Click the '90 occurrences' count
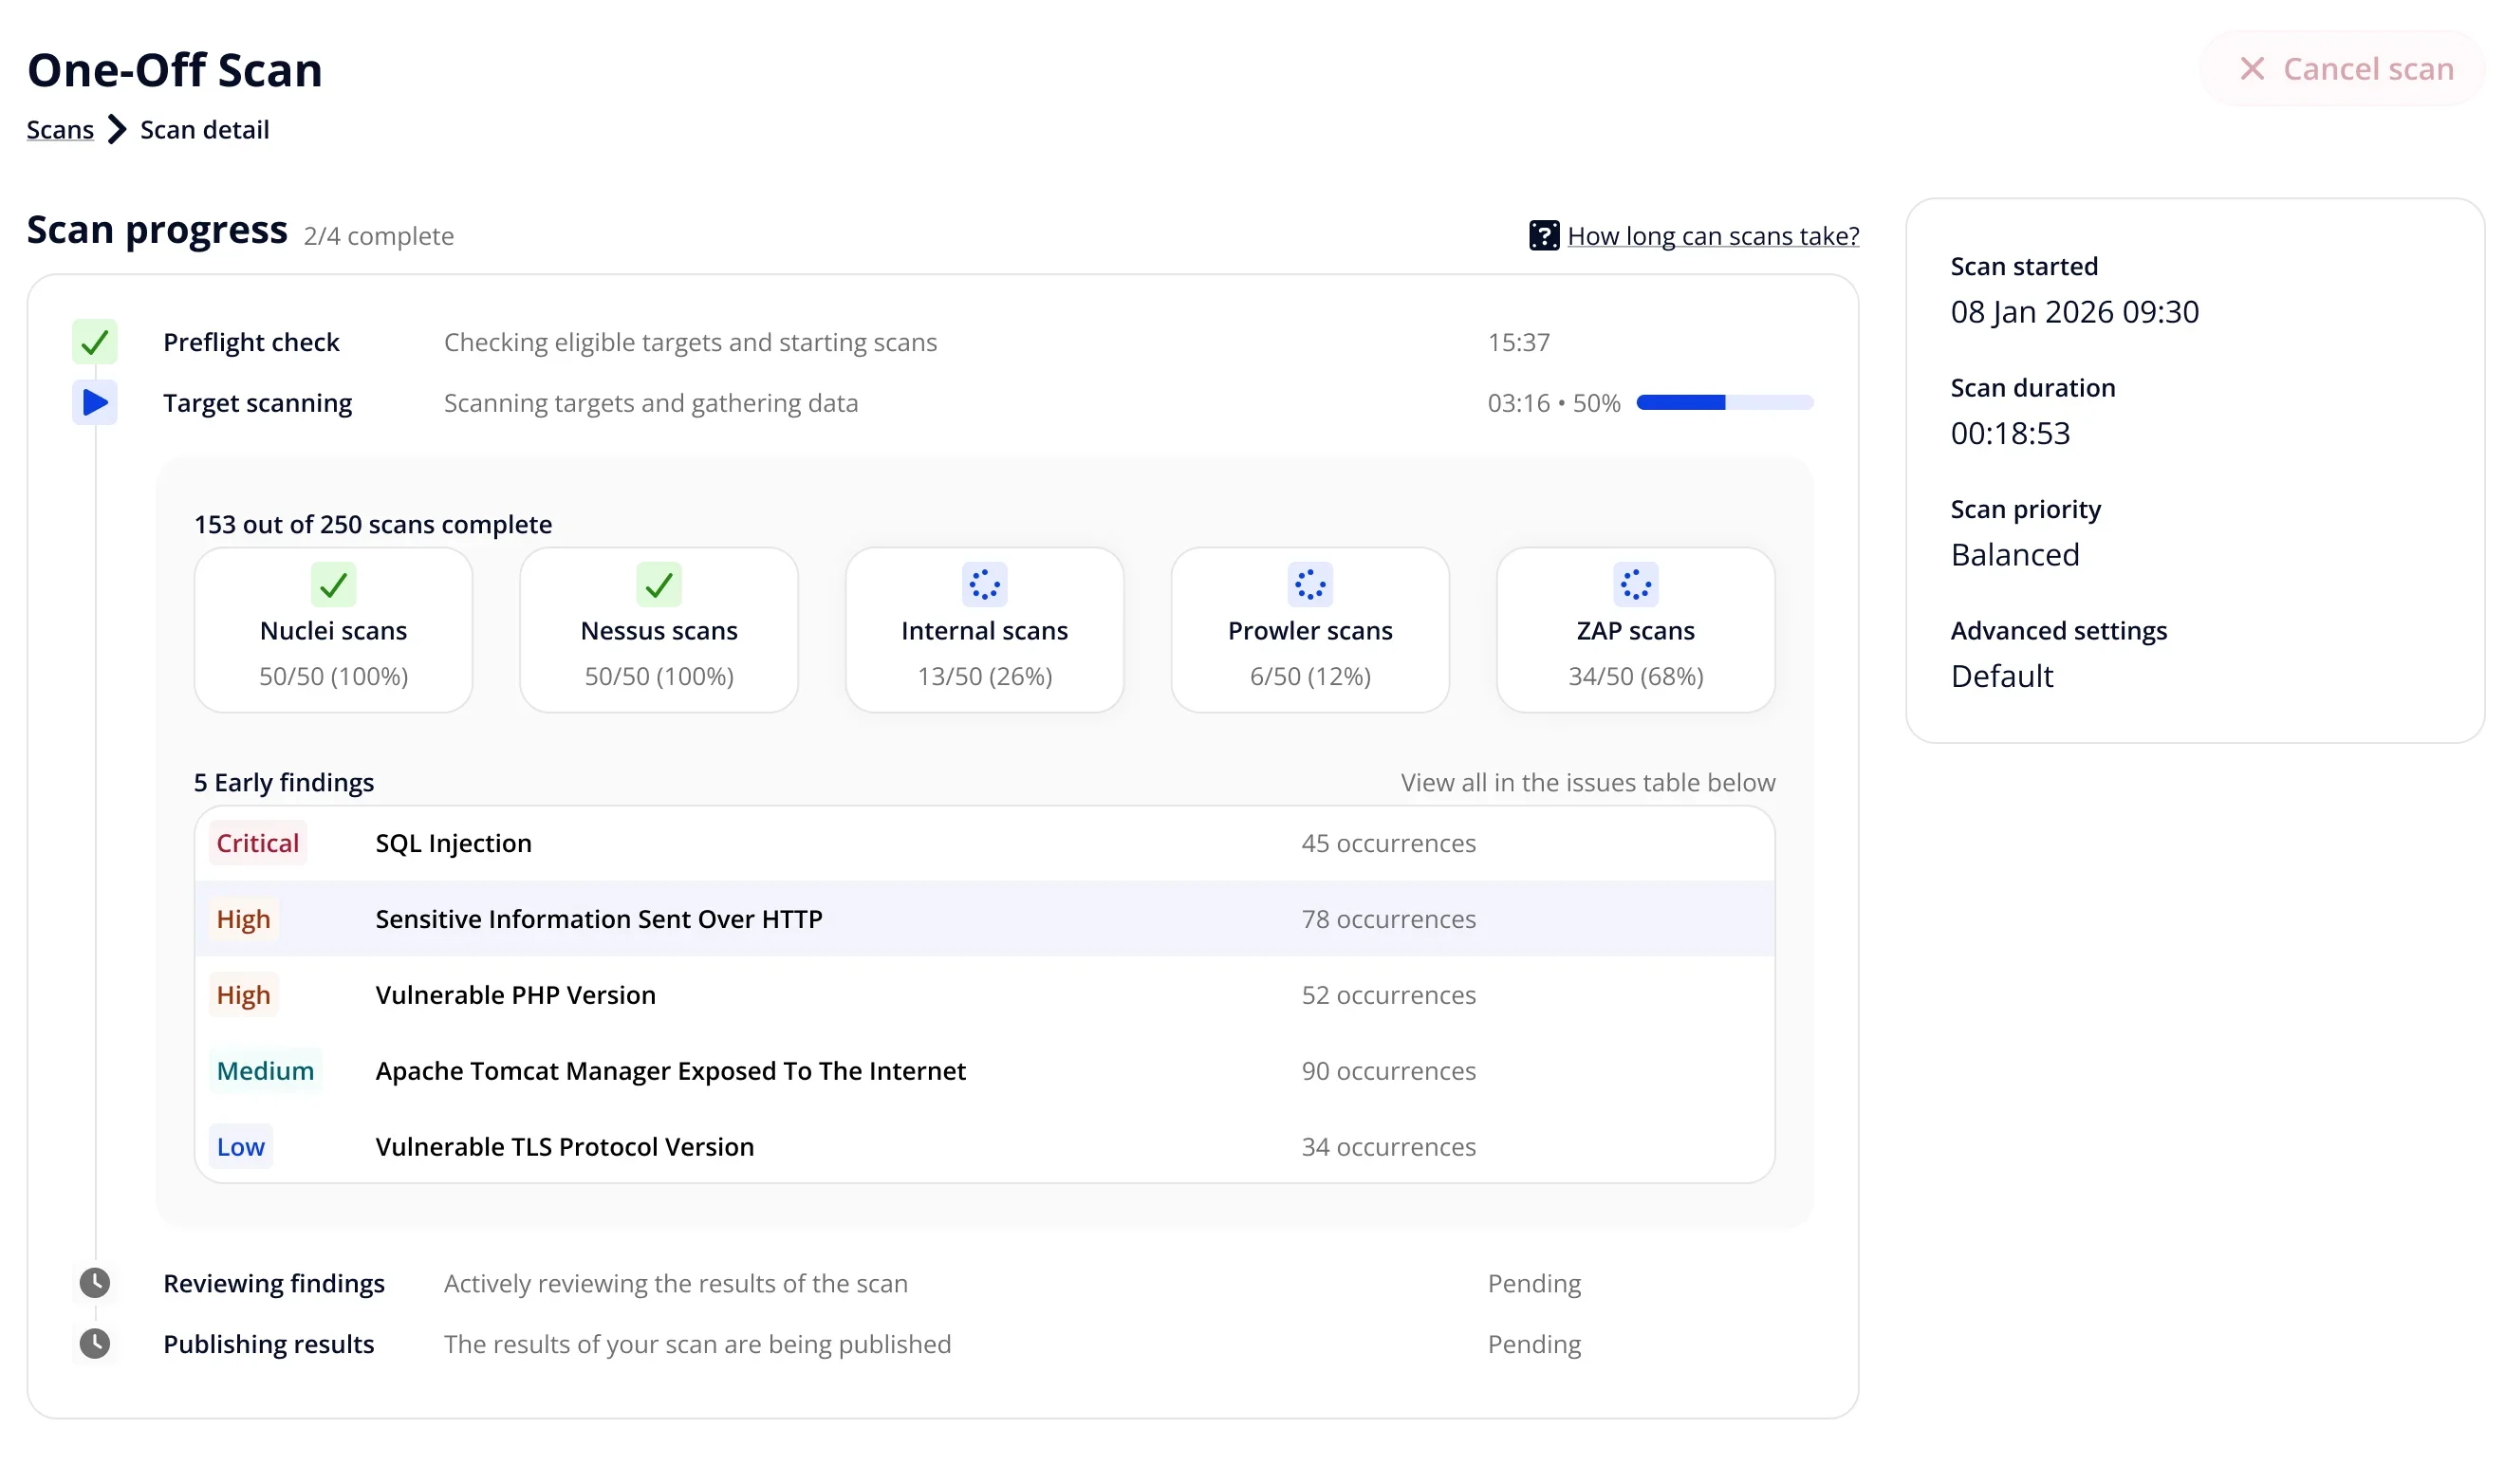Viewport: 2505px width, 1484px height. 1391,1073
